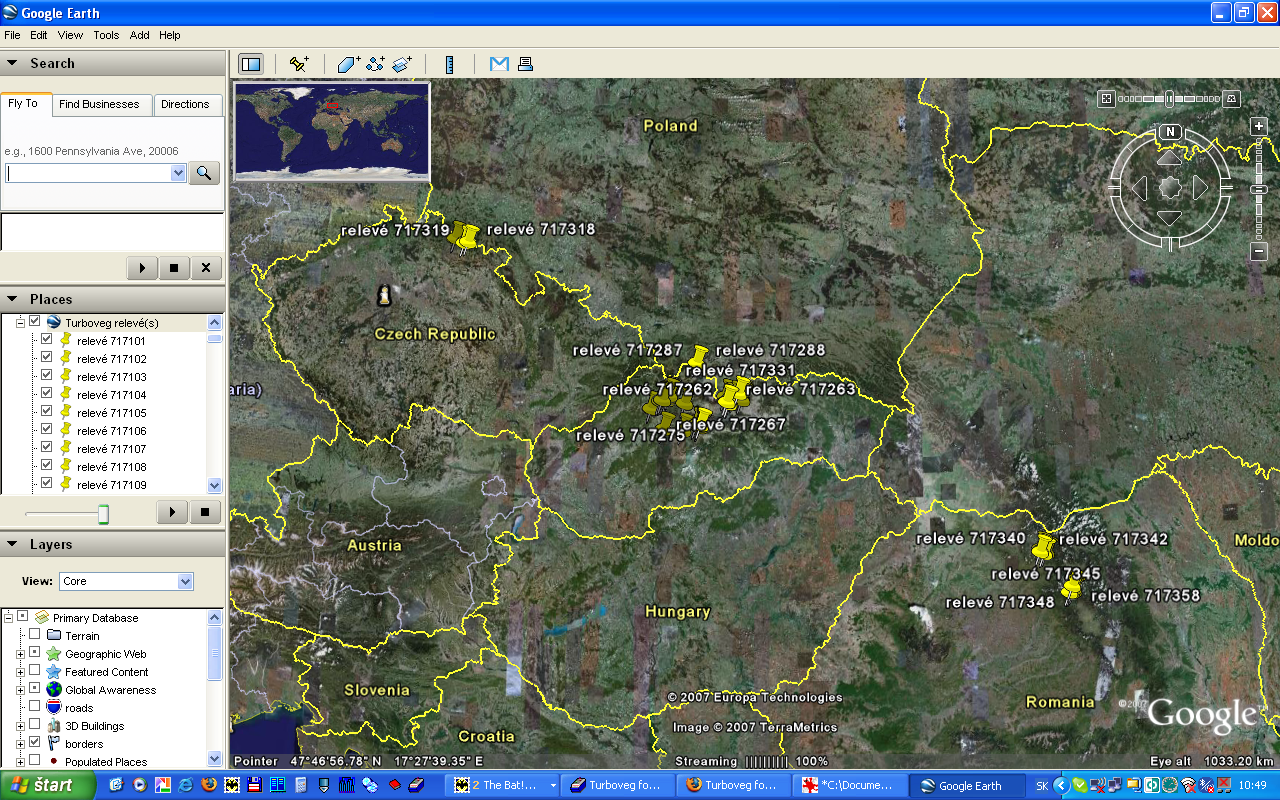Select the Add Polygon tool

349,64
